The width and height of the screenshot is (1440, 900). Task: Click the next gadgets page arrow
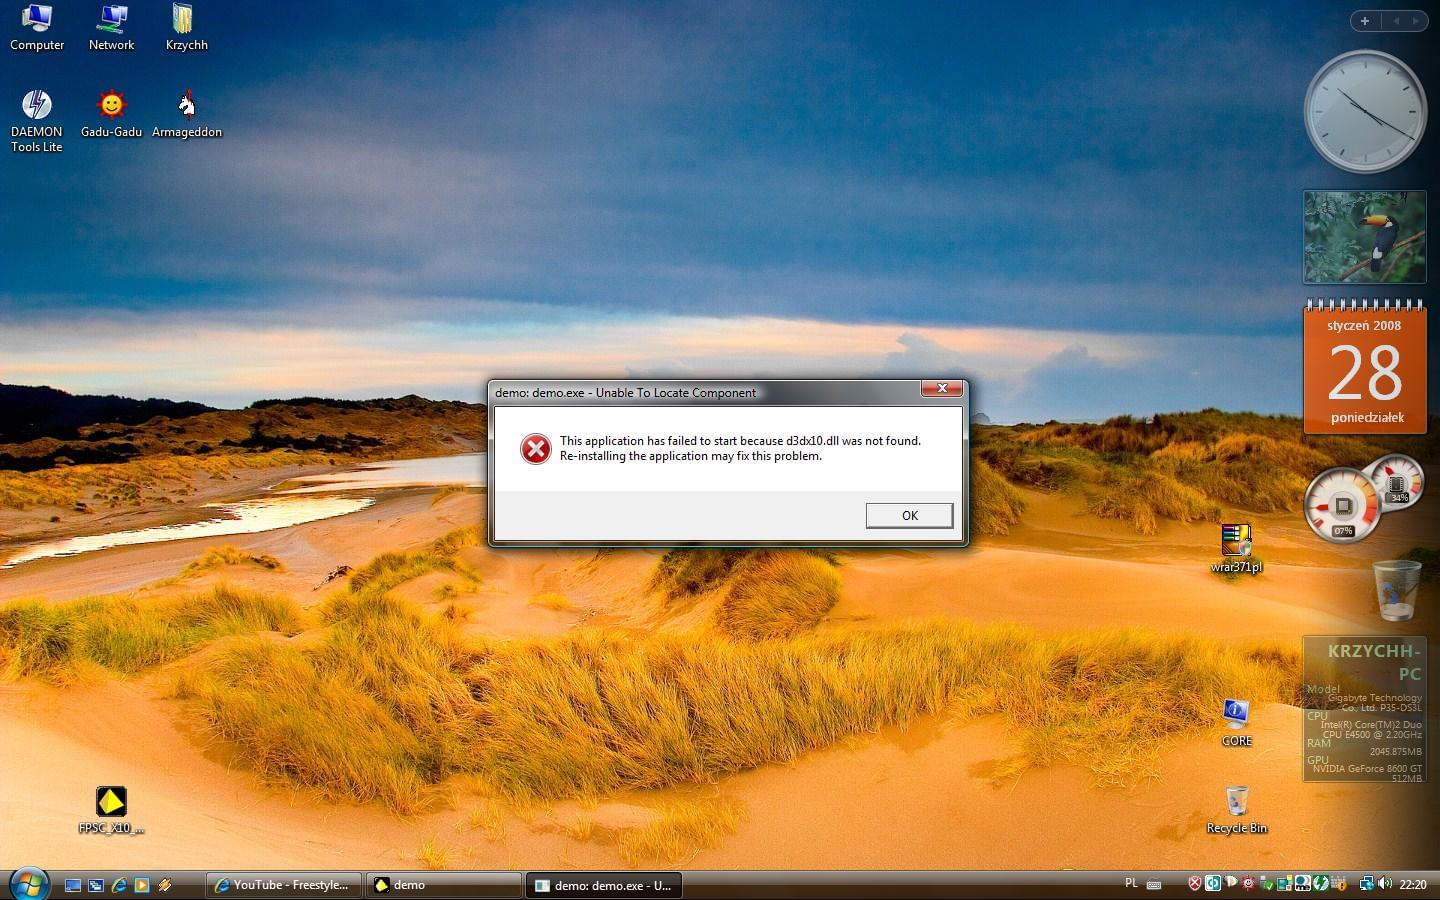(x=1417, y=21)
